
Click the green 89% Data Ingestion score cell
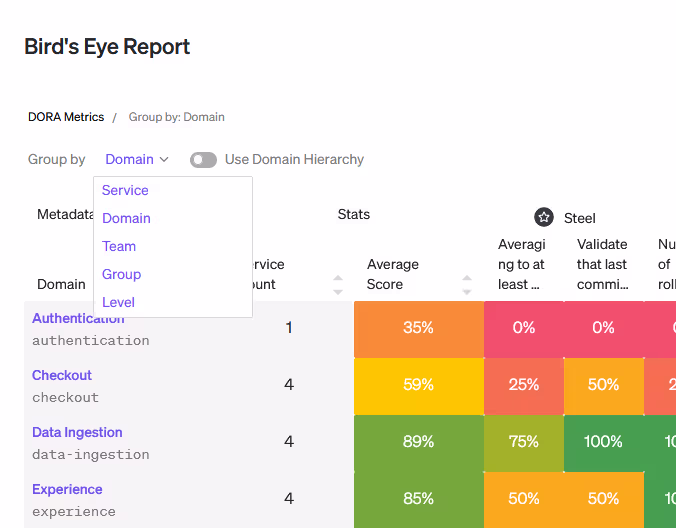(x=418, y=442)
